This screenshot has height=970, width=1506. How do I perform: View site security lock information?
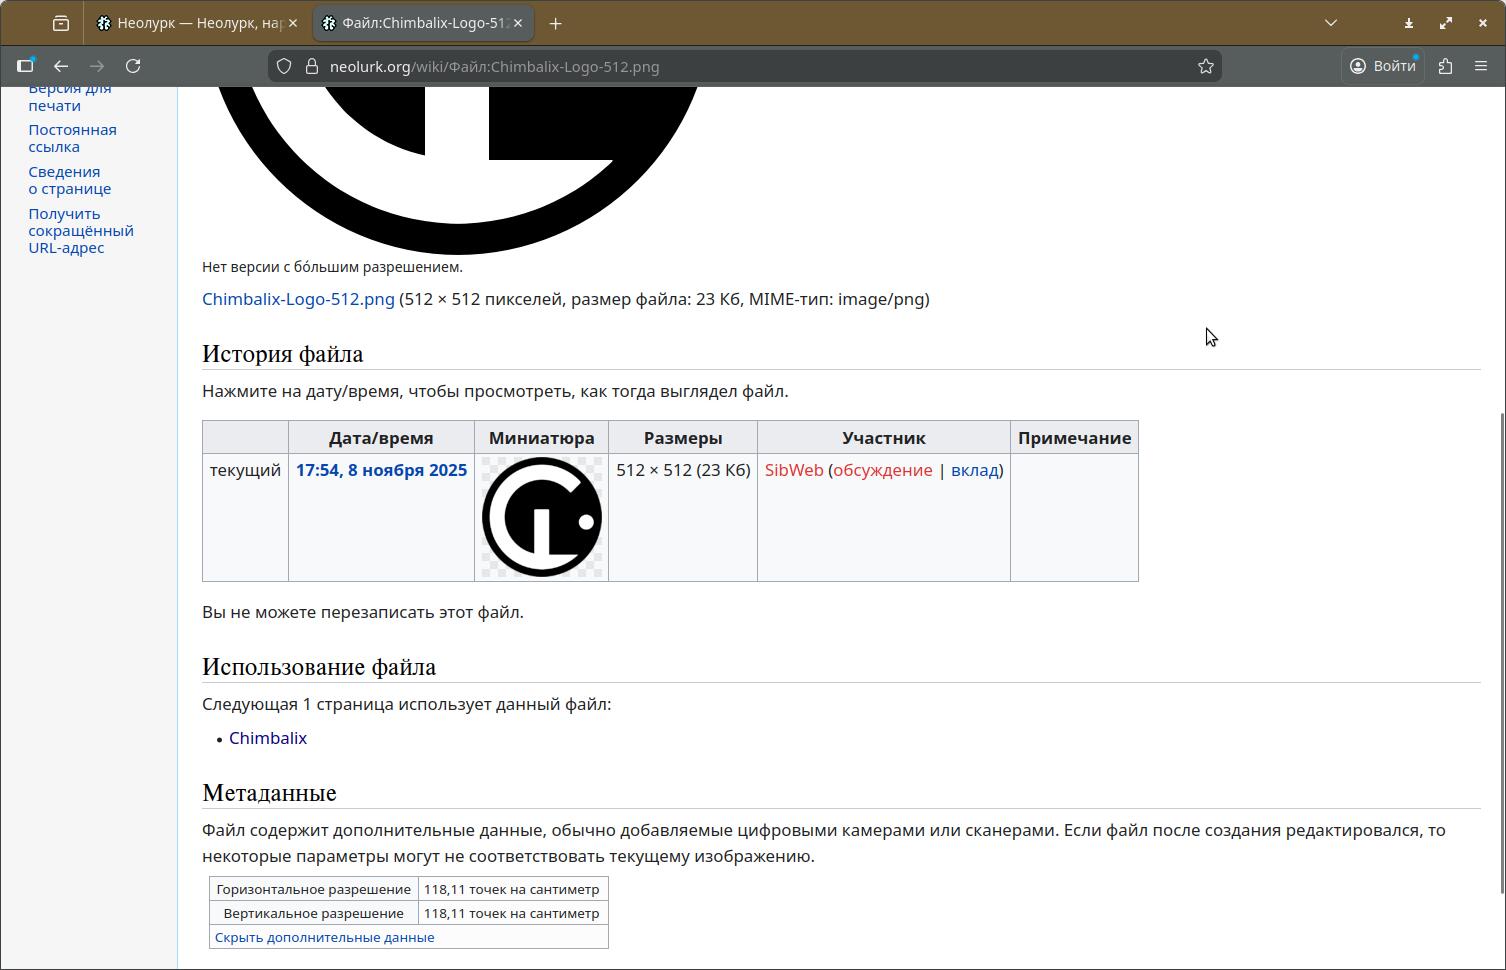(311, 66)
